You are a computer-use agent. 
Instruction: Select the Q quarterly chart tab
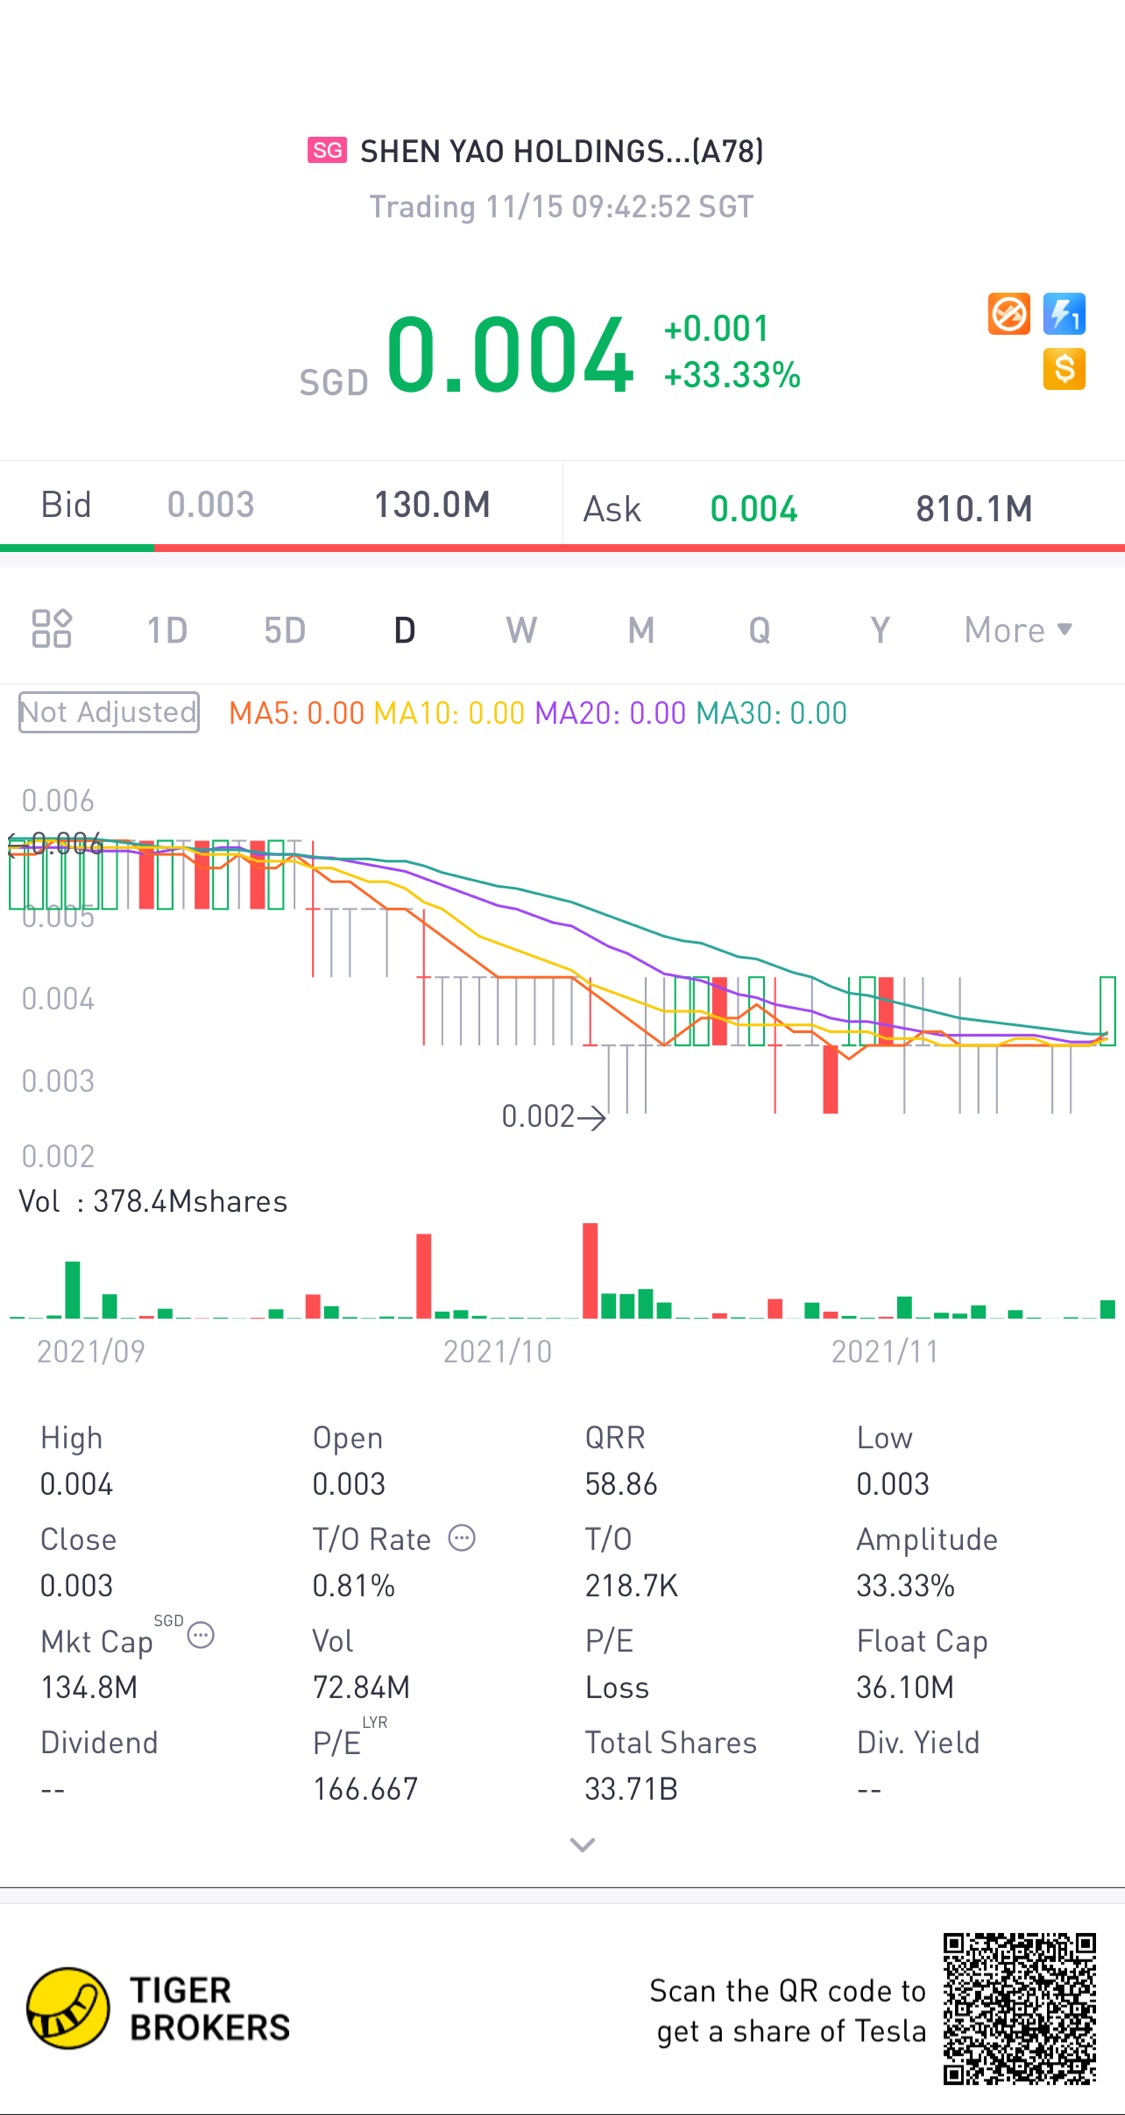[760, 630]
